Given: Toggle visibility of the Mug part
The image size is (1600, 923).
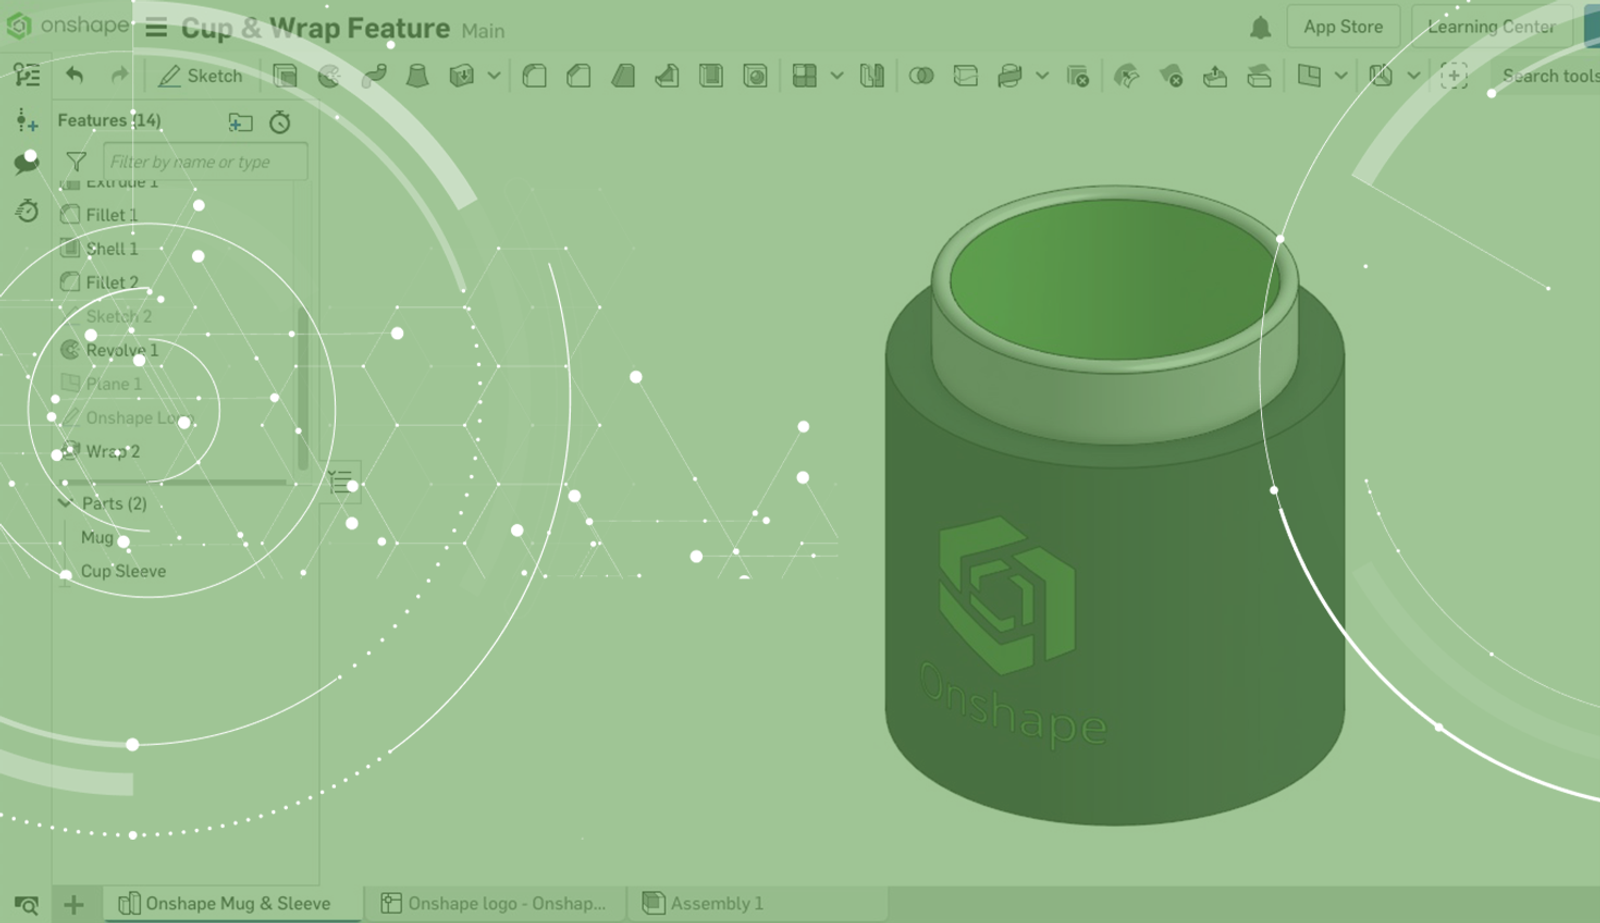Looking at the screenshot, I should [98, 537].
